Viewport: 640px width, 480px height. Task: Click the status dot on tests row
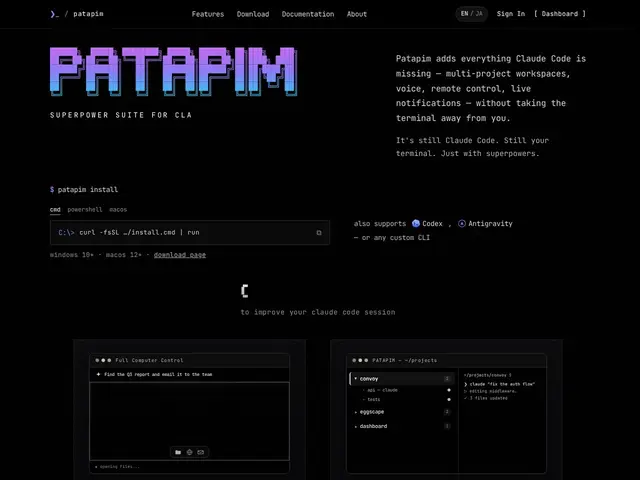pyautogui.click(x=449, y=400)
